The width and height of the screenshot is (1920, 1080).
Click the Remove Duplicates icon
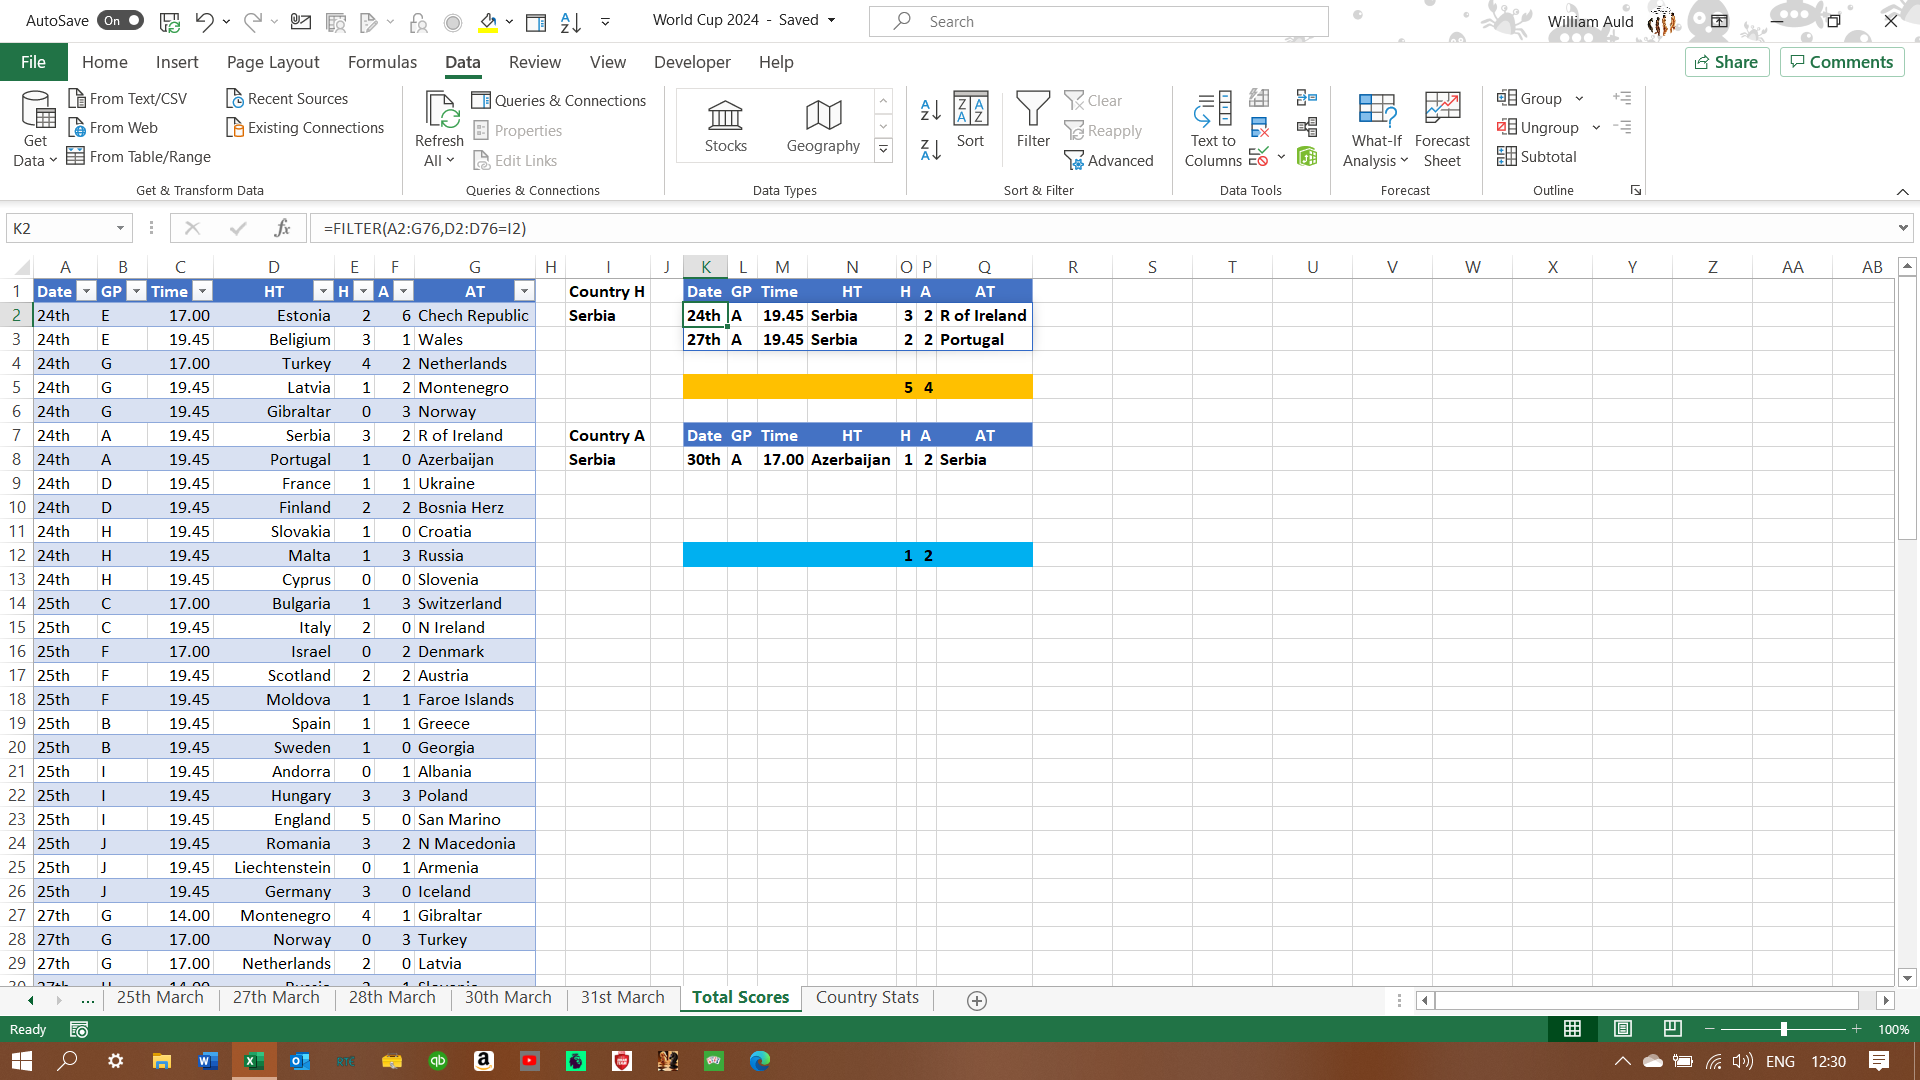click(1259, 127)
